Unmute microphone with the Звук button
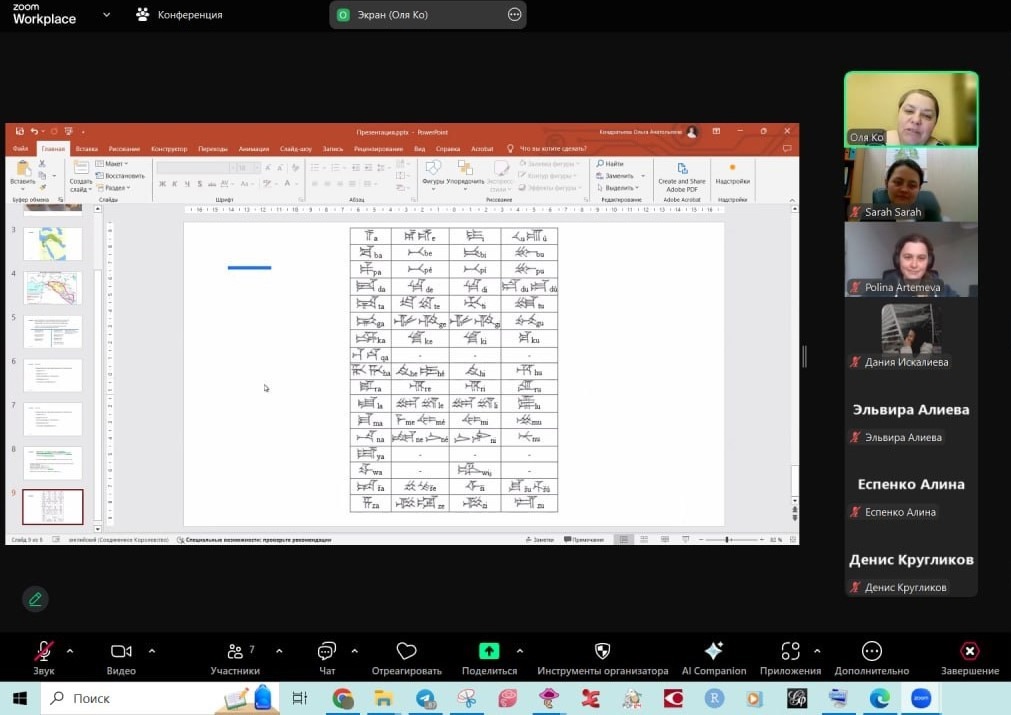 (43, 652)
